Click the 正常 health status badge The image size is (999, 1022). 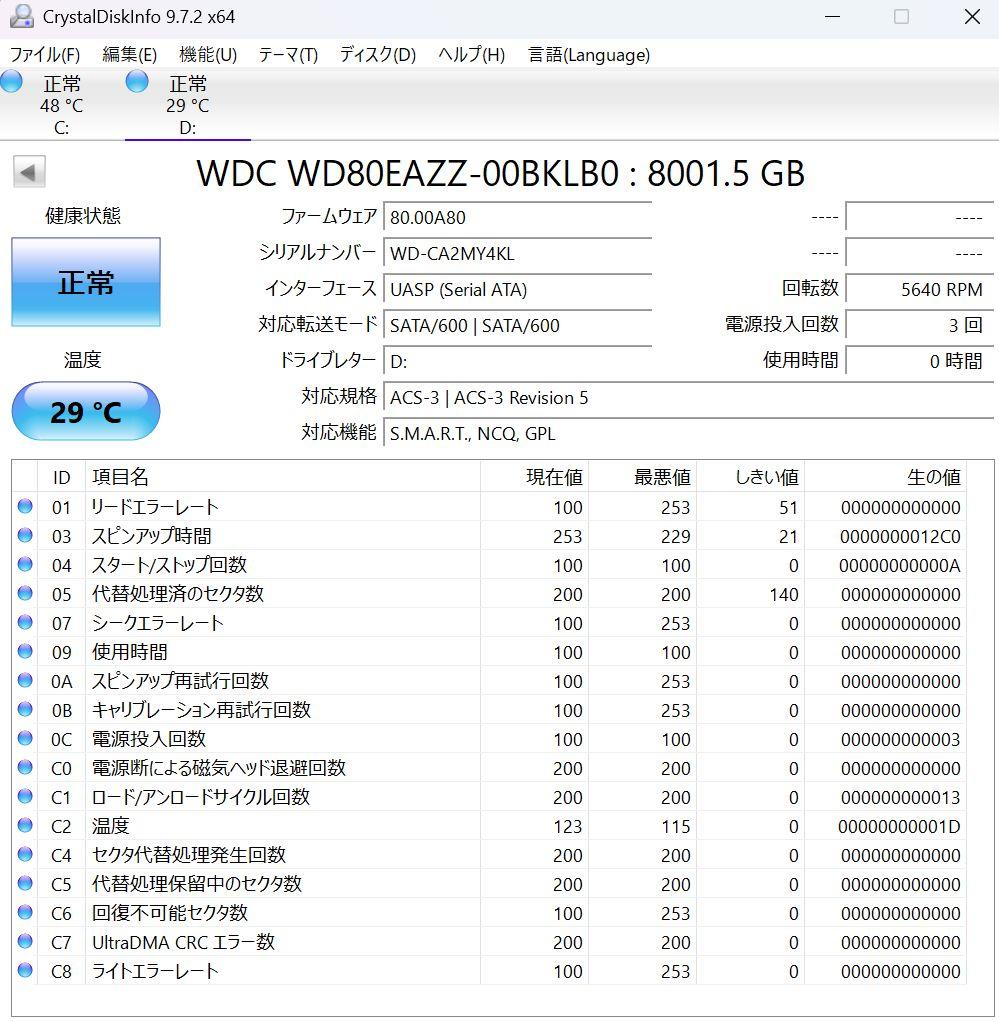tap(85, 283)
